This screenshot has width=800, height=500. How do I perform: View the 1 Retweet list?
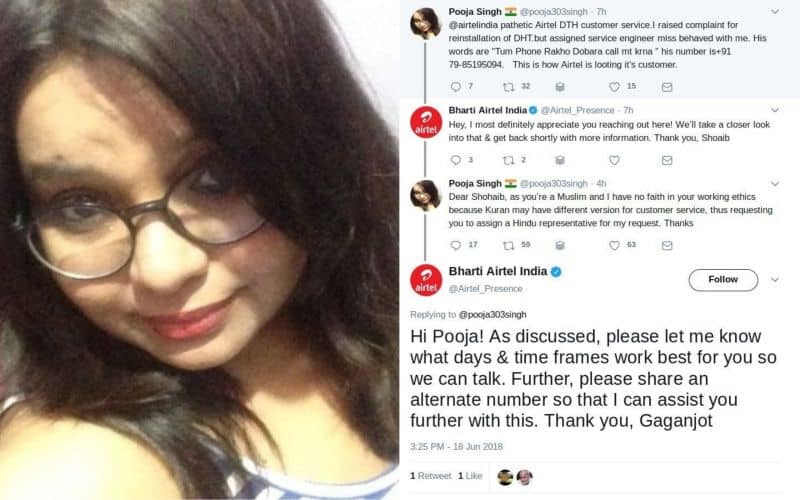click(x=431, y=476)
